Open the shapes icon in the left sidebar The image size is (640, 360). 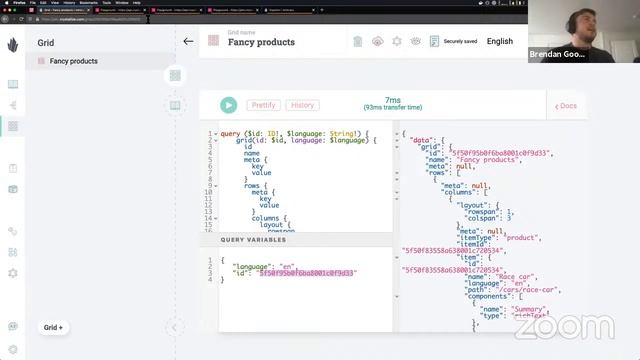click(x=13, y=252)
